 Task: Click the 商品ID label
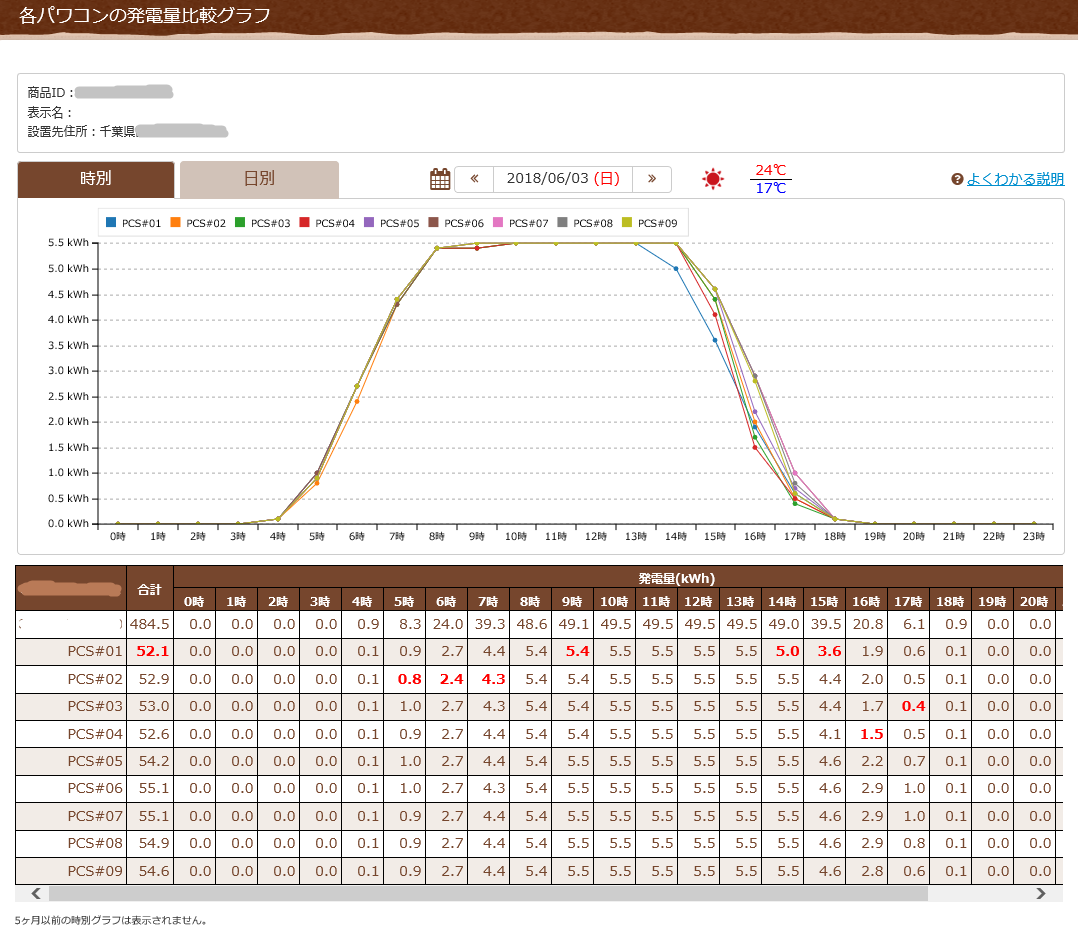click(x=50, y=92)
